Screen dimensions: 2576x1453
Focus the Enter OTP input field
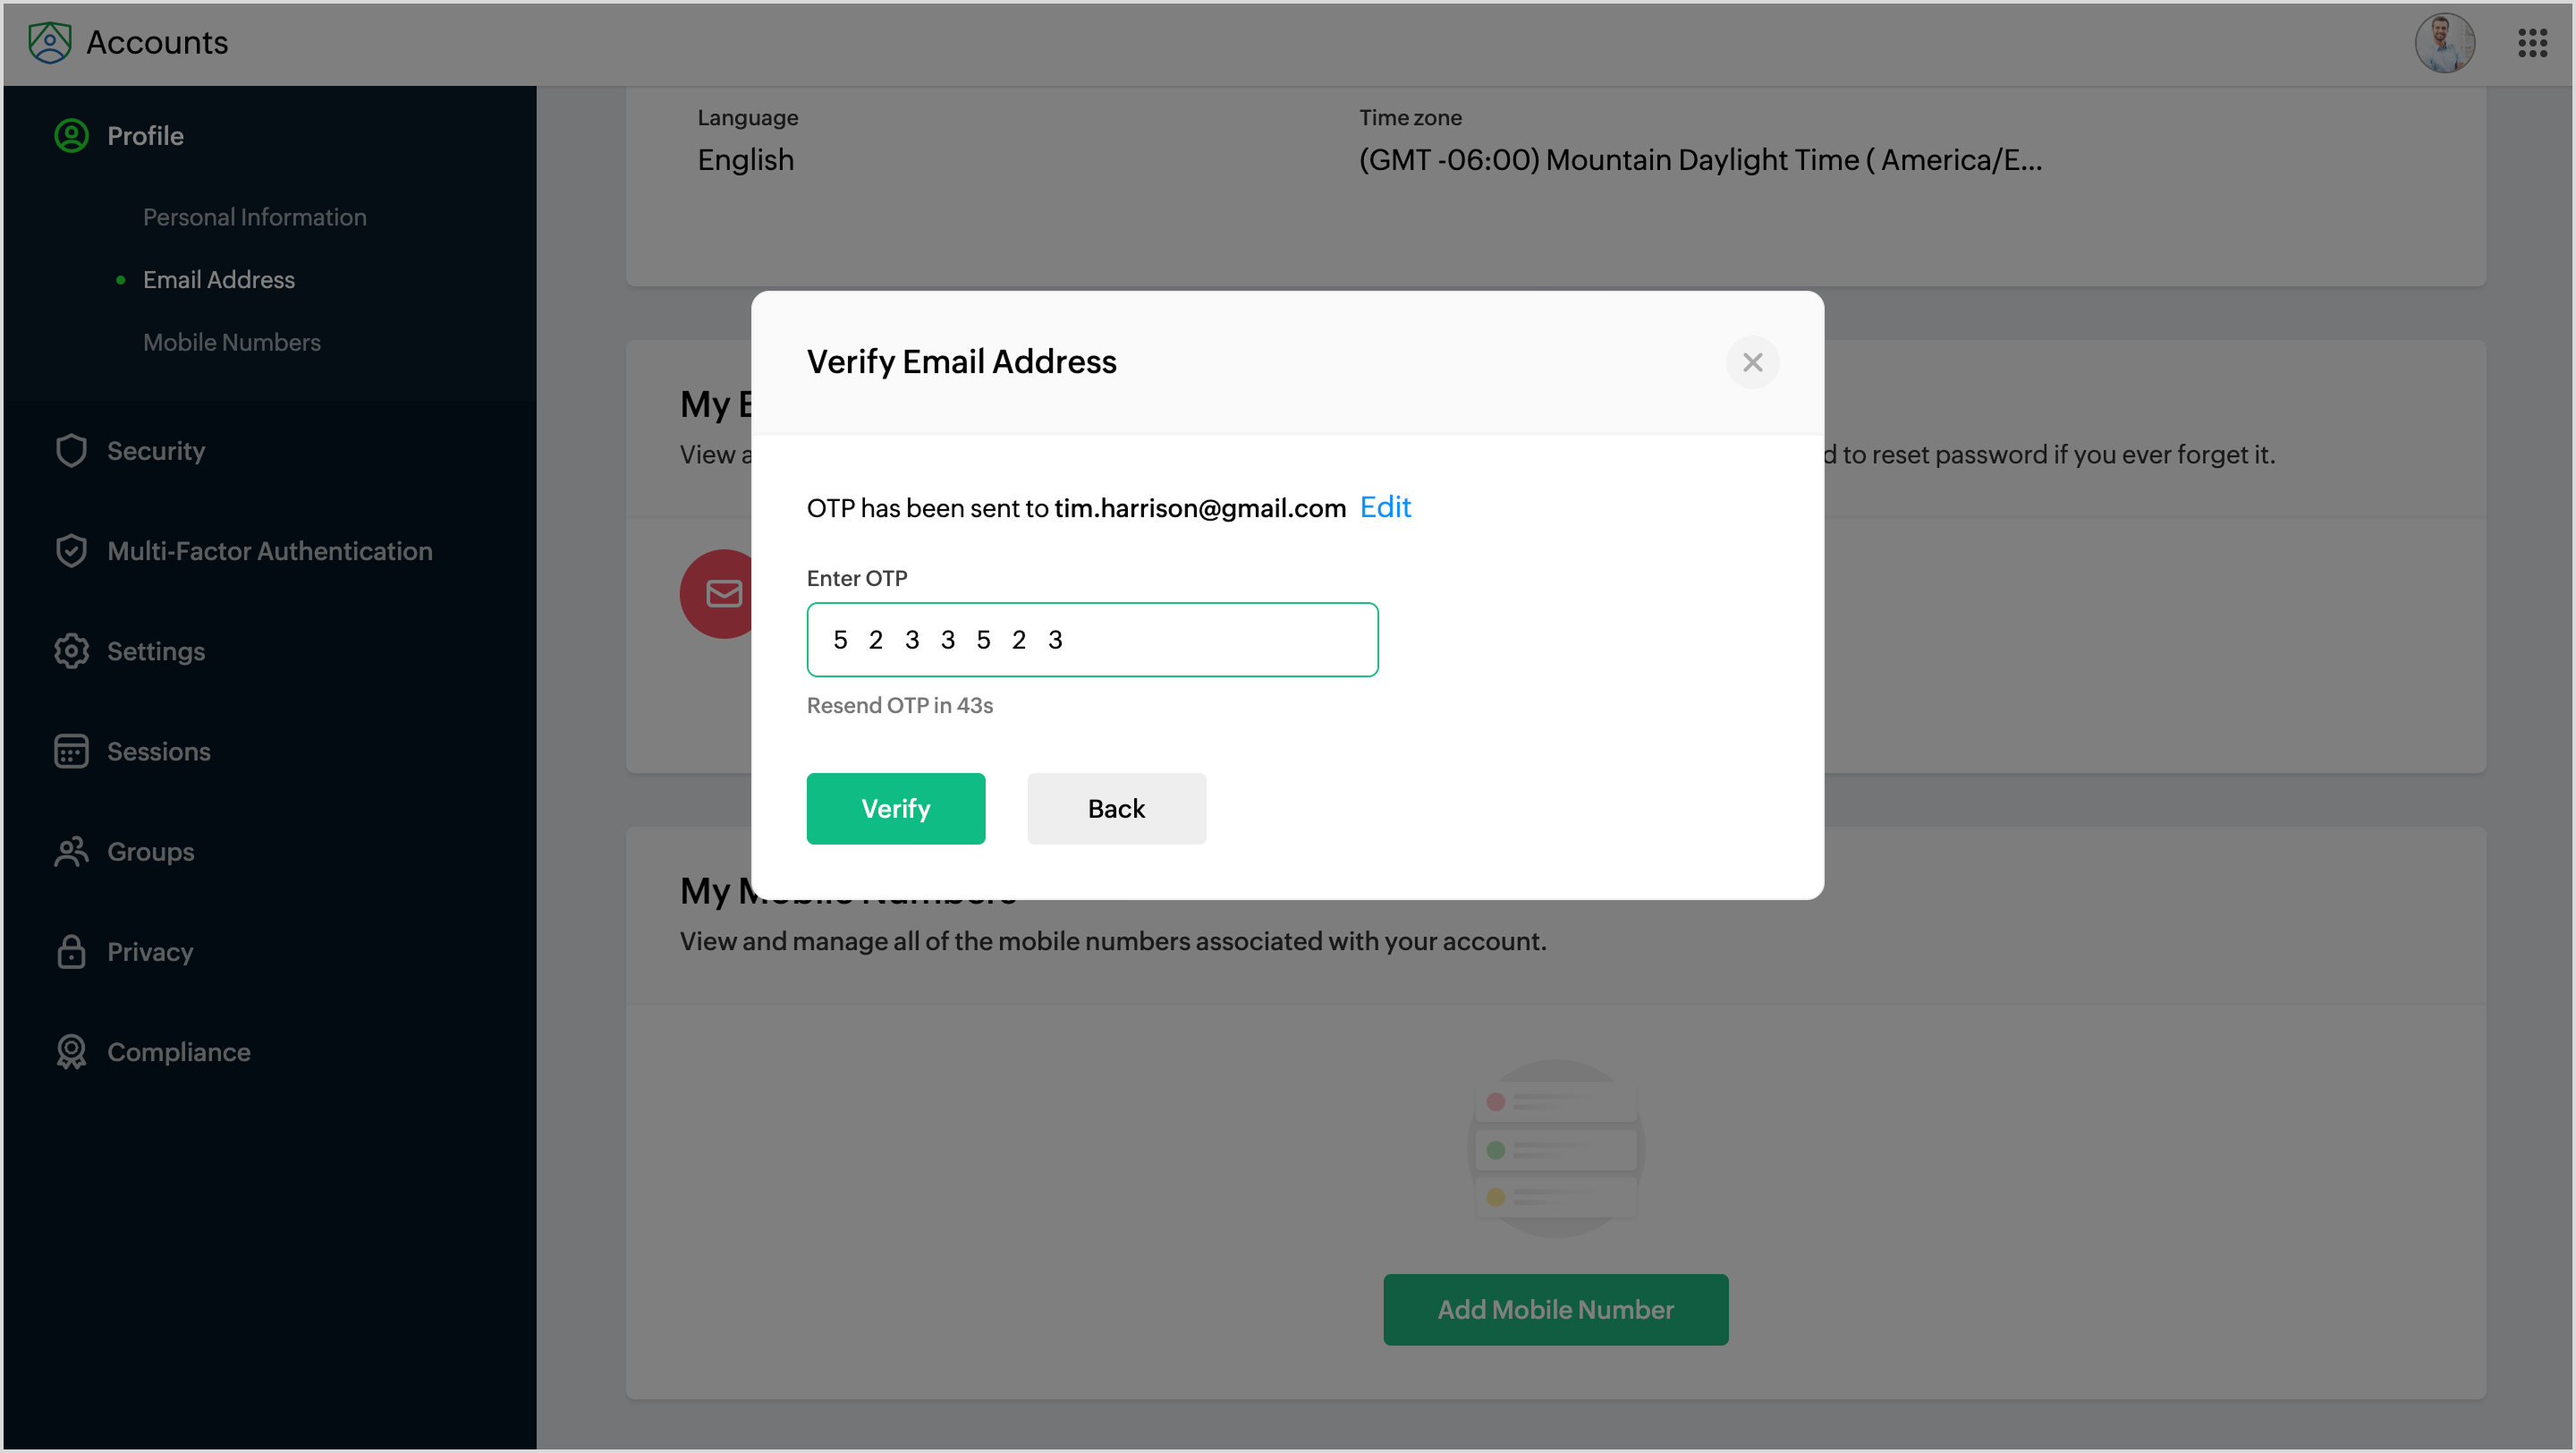(1092, 640)
